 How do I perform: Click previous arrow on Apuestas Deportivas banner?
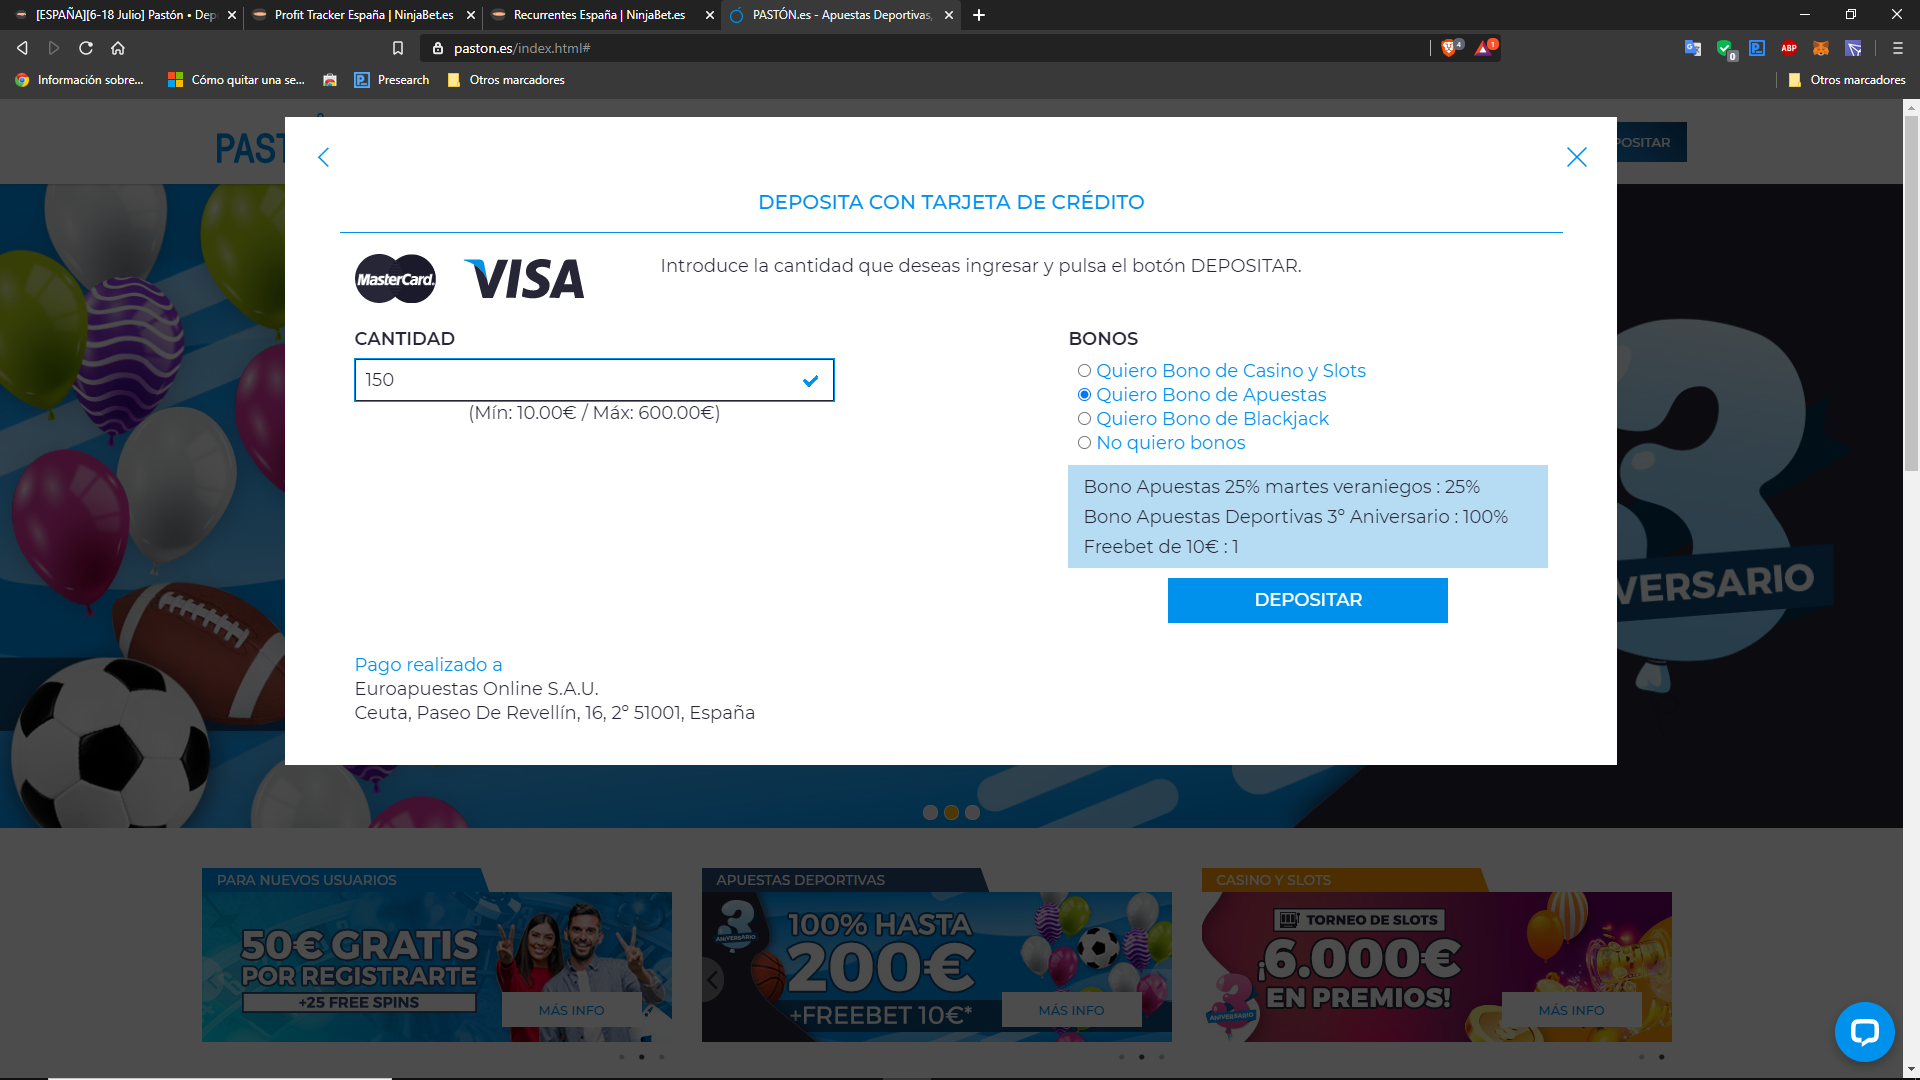pos(712,979)
